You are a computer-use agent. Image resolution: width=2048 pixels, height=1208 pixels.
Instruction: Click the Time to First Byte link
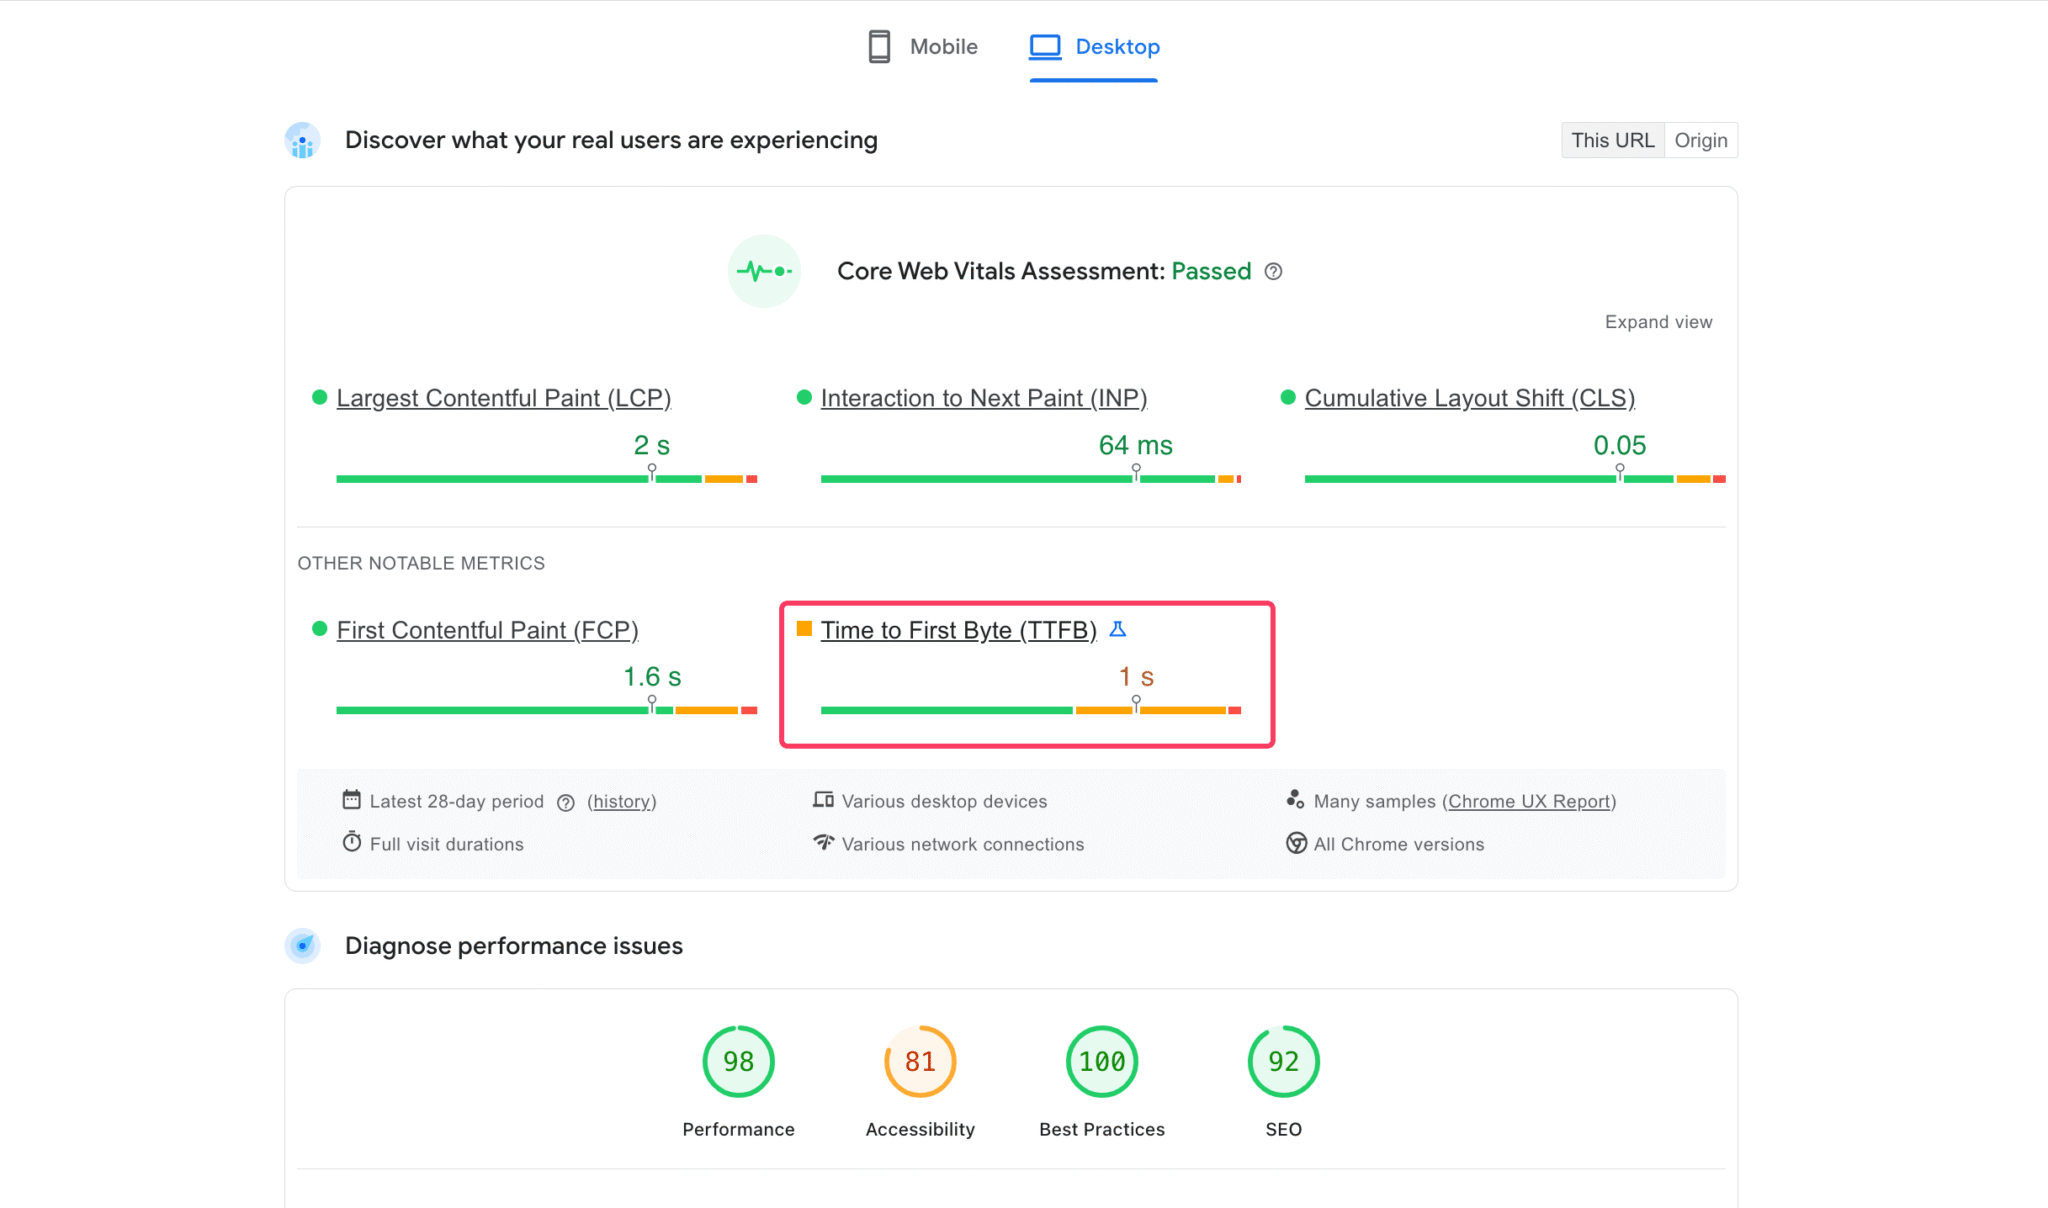tap(958, 630)
